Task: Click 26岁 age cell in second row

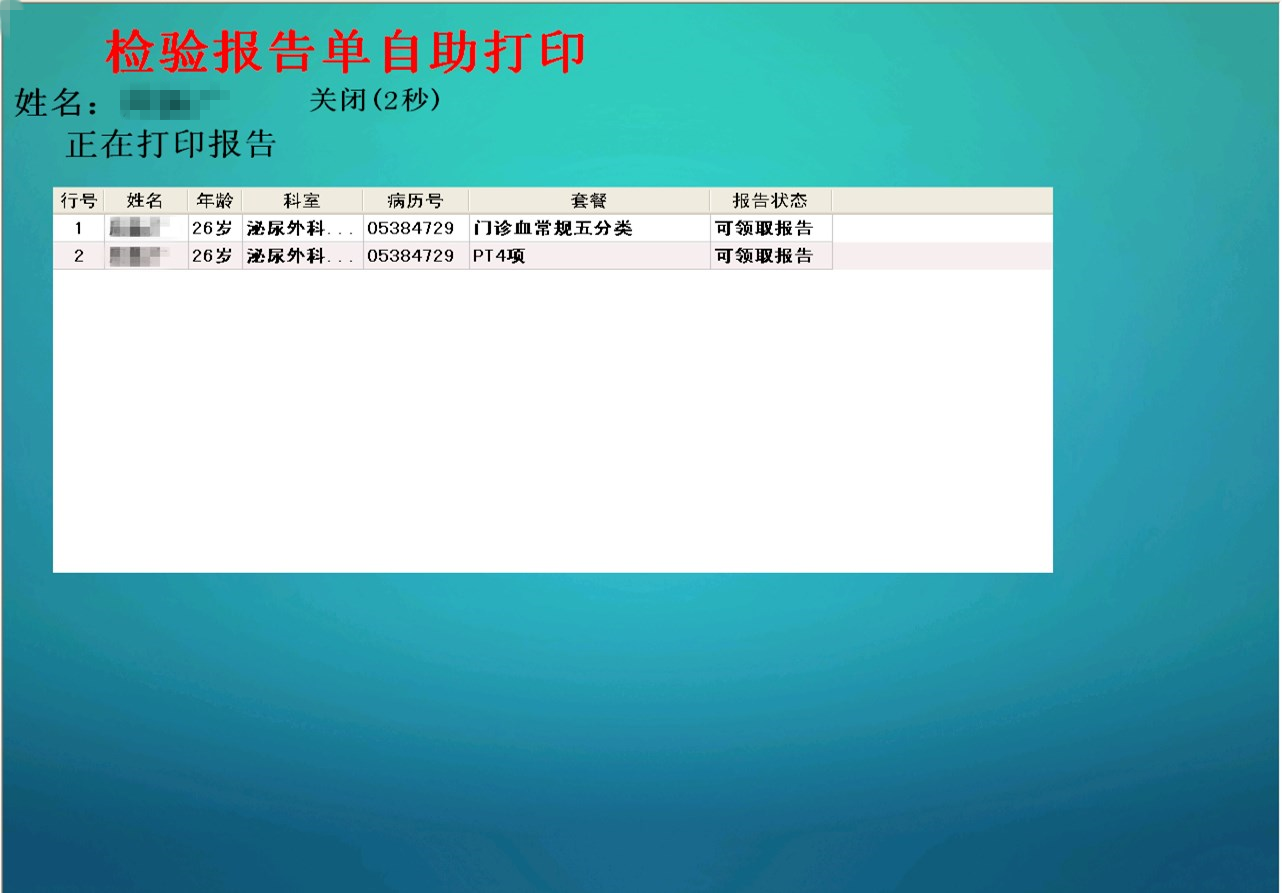Action: [x=211, y=256]
